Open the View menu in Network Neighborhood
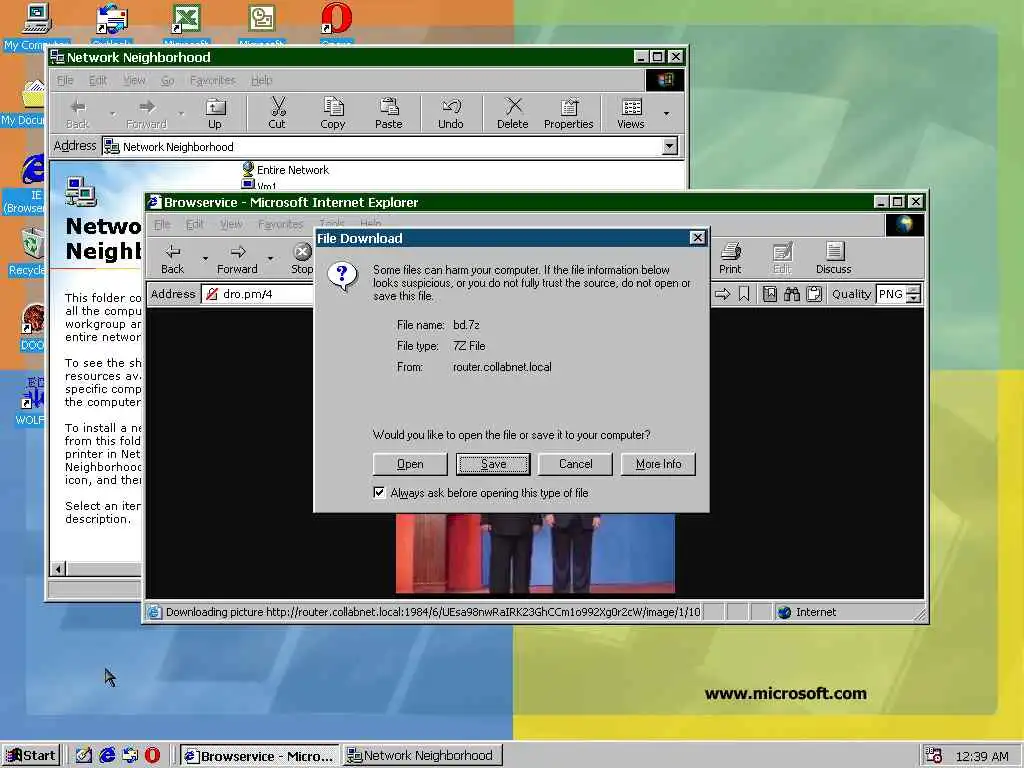This screenshot has height=768, width=1024. 134,80
